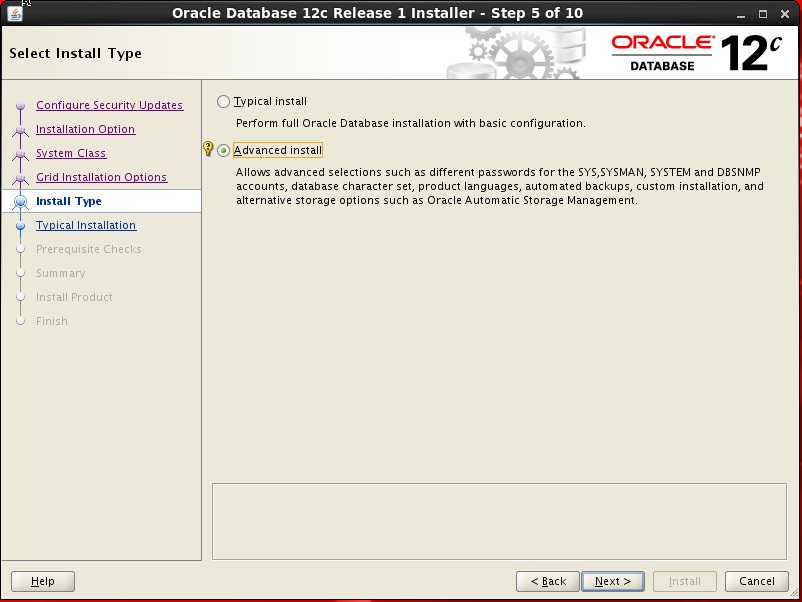Click the disabled Prerequisite Checks step
Viewport: 802px width, 602px height.
(x=88, y=249)
